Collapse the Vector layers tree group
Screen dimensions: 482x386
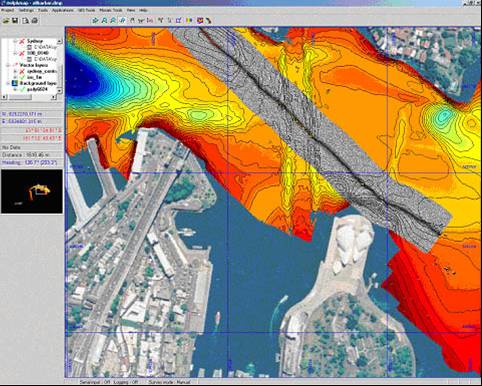click(7, 65)
